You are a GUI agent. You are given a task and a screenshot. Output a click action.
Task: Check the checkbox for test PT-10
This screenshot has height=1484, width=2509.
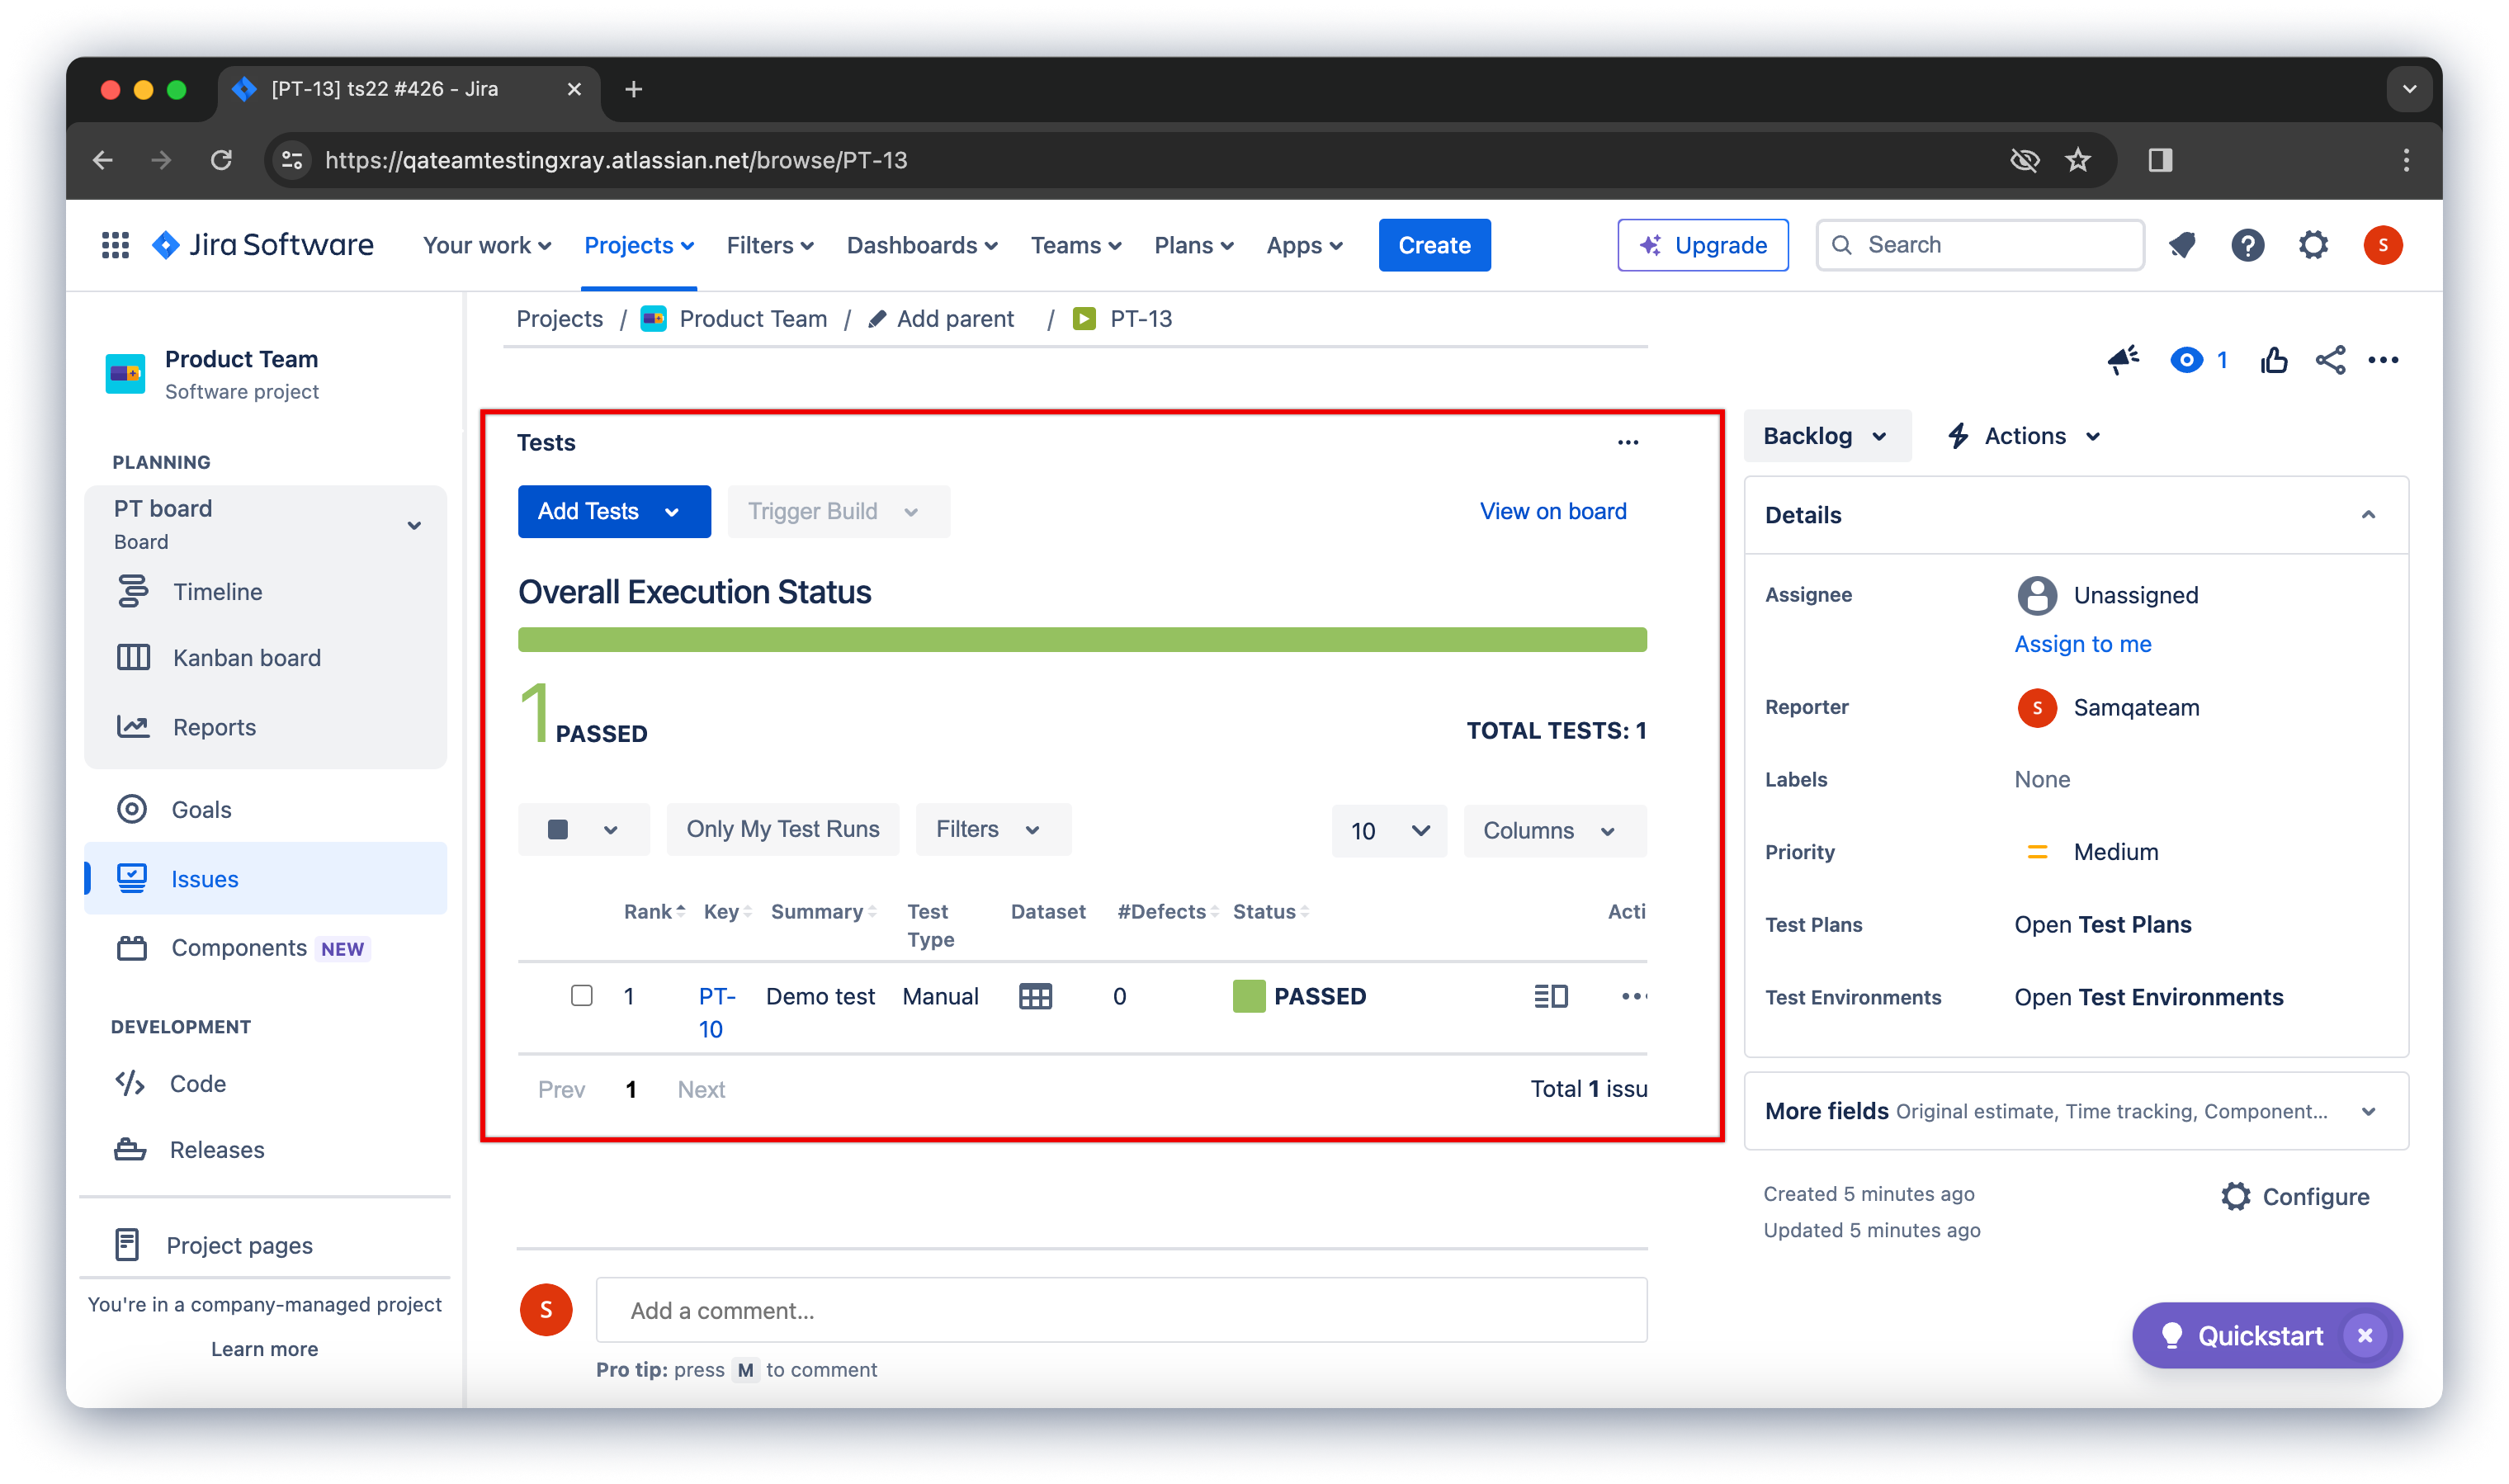click(x=581, y=995)
